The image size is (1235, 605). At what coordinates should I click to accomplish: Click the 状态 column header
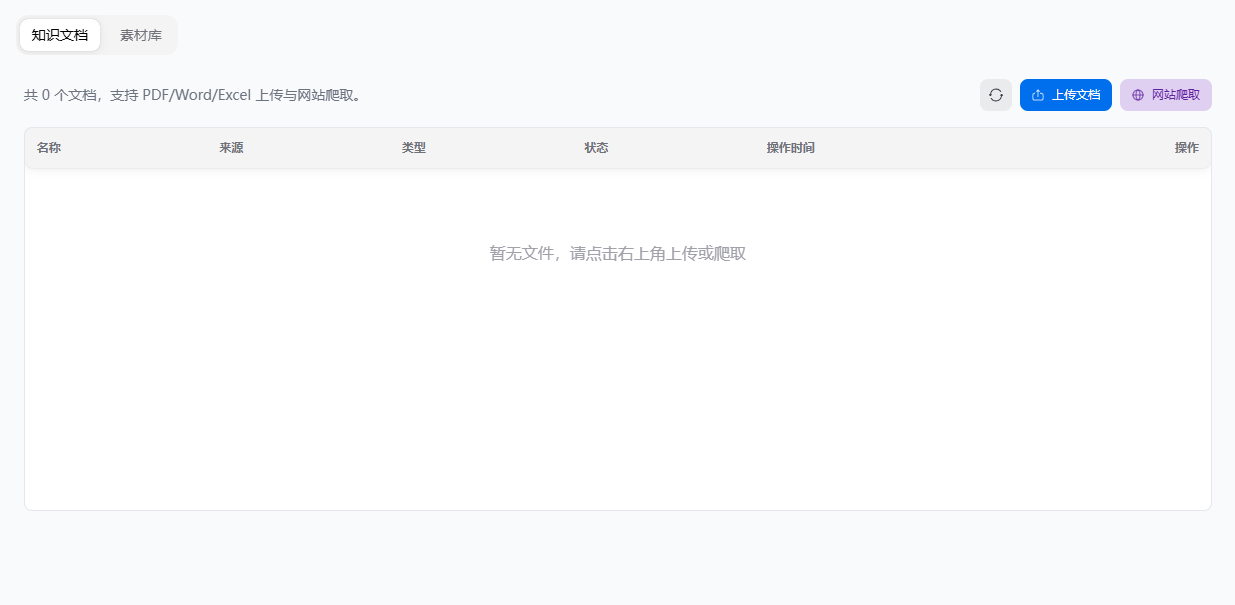coord(596,148)
